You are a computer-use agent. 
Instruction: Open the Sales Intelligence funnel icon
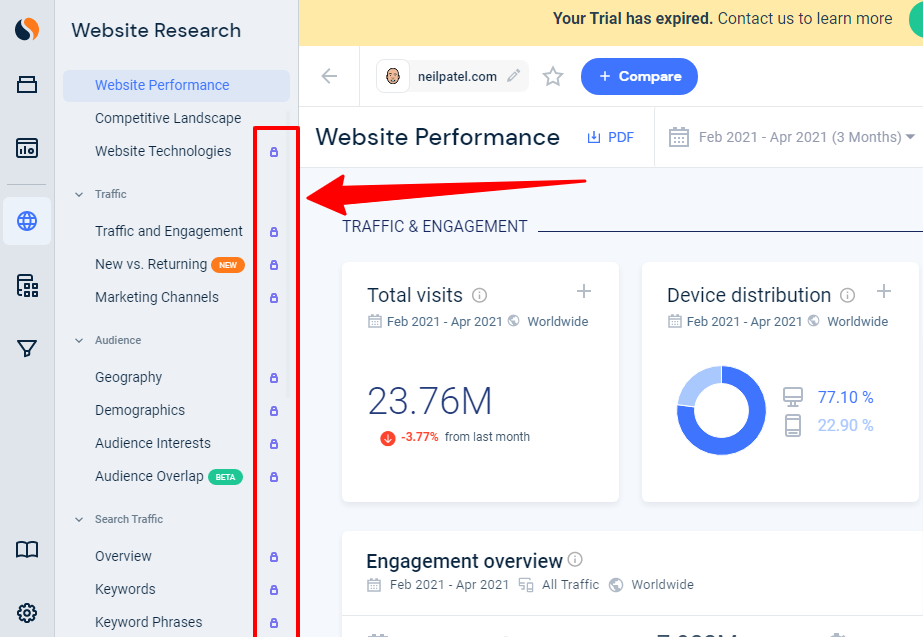click(27, 347)
